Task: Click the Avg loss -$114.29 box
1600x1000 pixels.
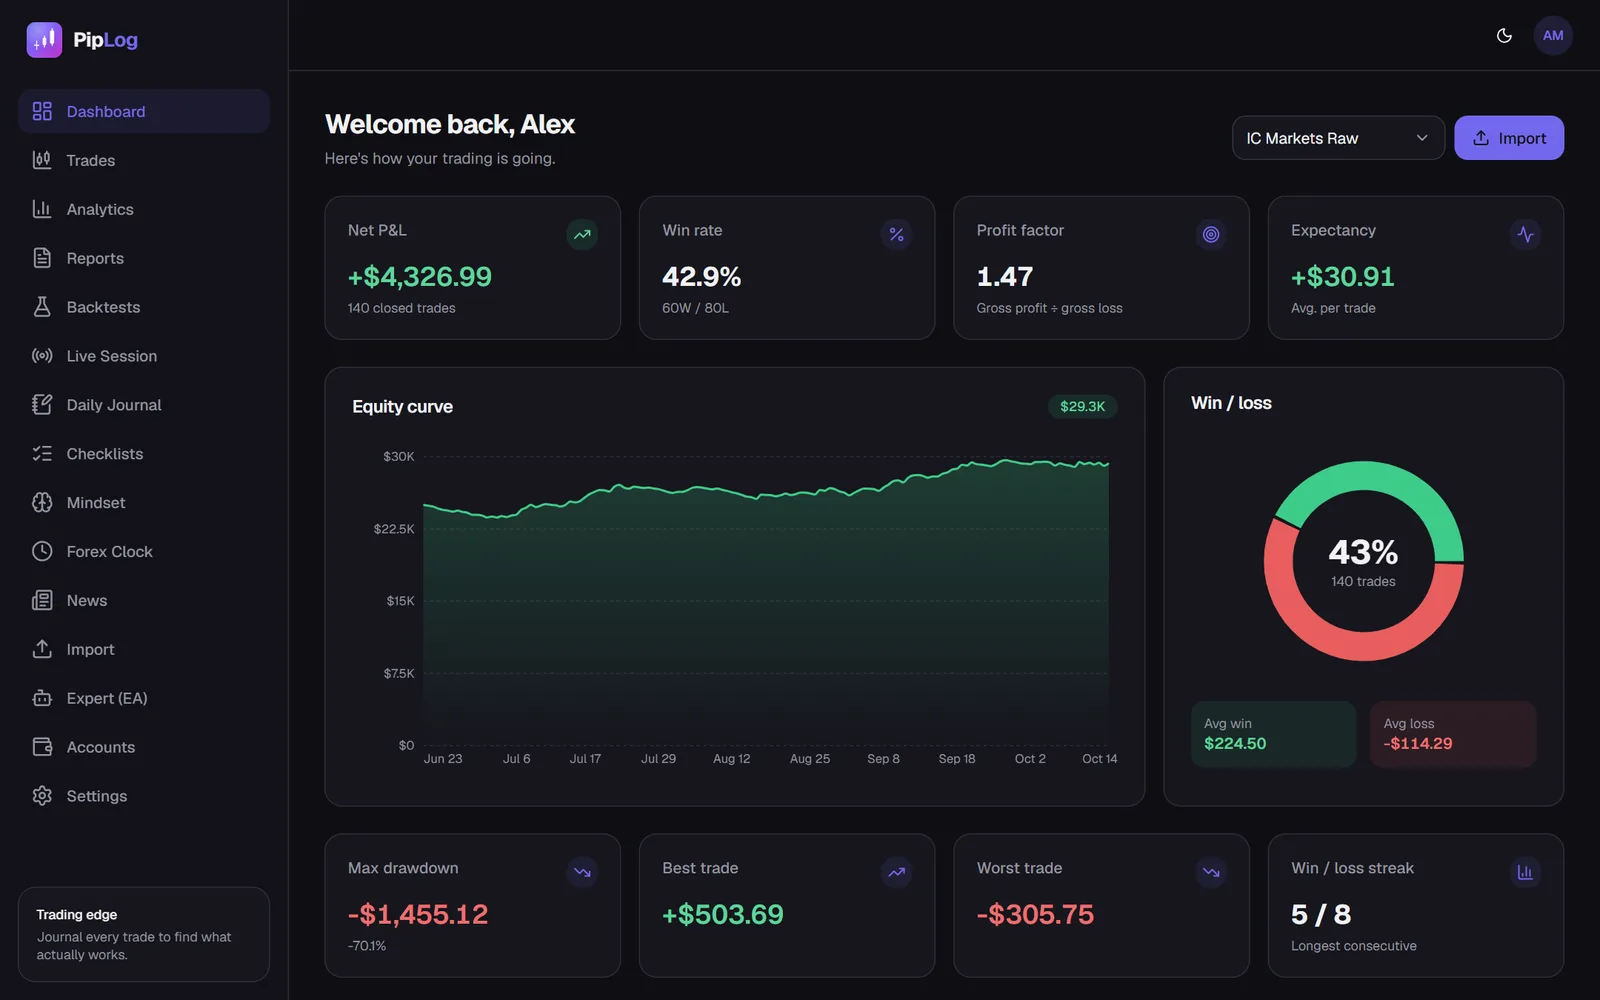Action: point(1453,734)
